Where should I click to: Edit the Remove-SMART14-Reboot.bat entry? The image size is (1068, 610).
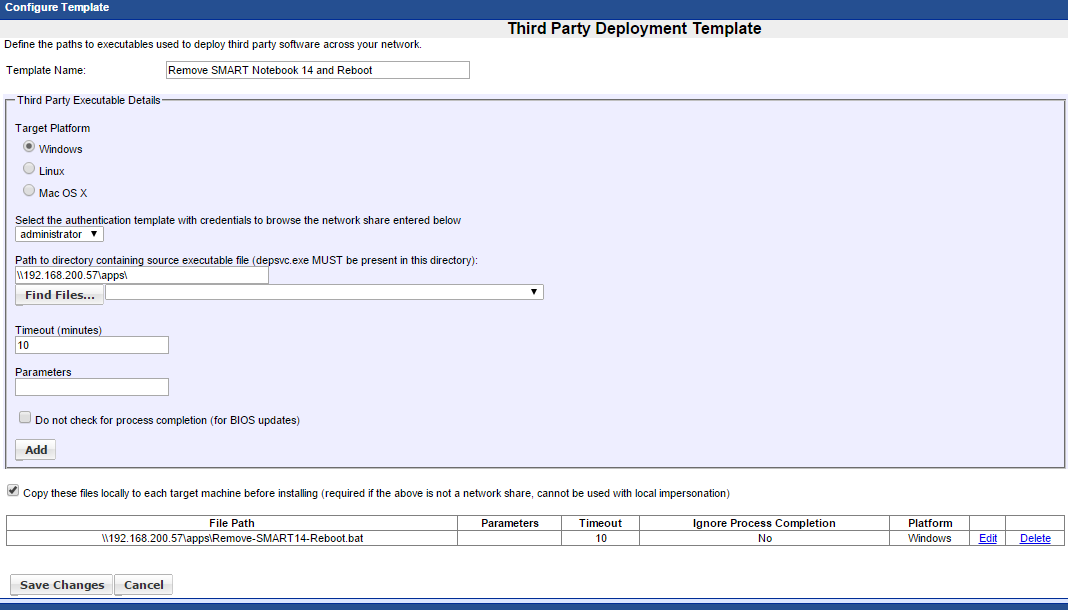pyautogui.click(x=987, y=538)
